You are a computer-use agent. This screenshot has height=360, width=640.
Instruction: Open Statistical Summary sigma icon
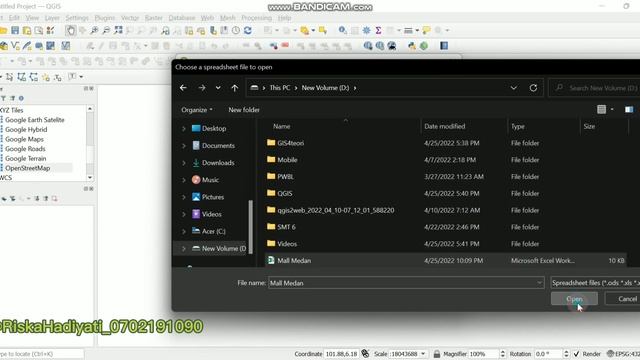click(x=378, y=30)
